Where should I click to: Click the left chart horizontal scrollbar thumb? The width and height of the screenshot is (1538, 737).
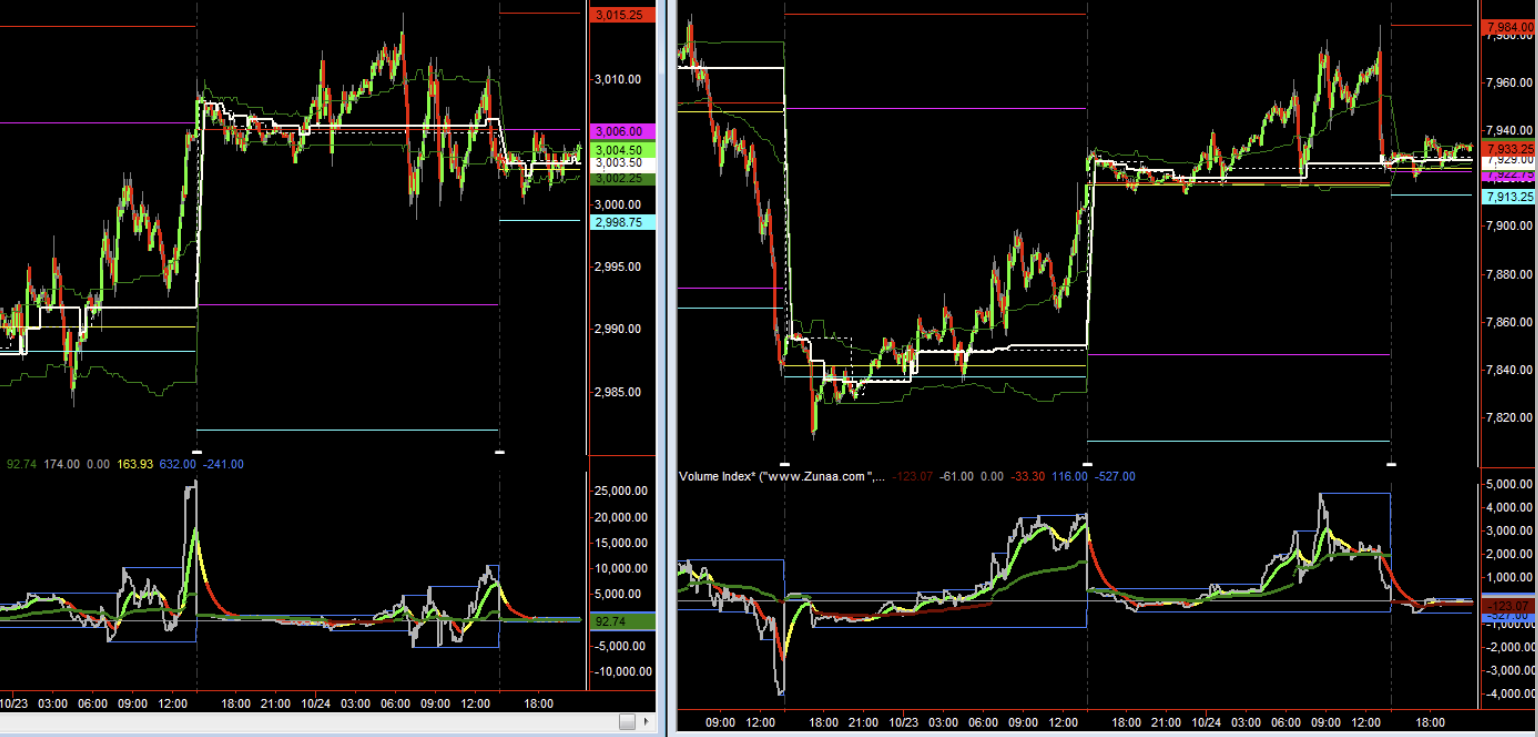[x=627, y=721]
